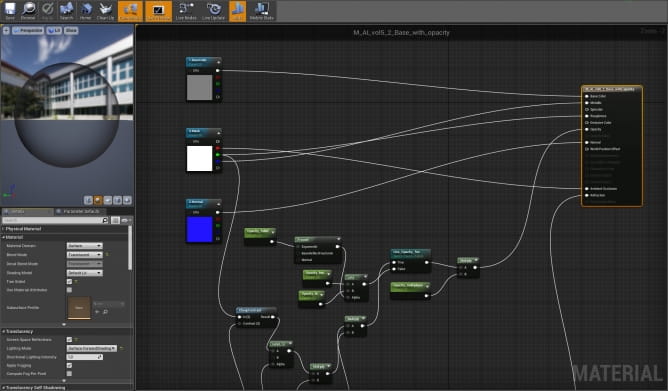Click the Search toolbar icon
This screenshot has width=668, height=391.
click(66, 11)
